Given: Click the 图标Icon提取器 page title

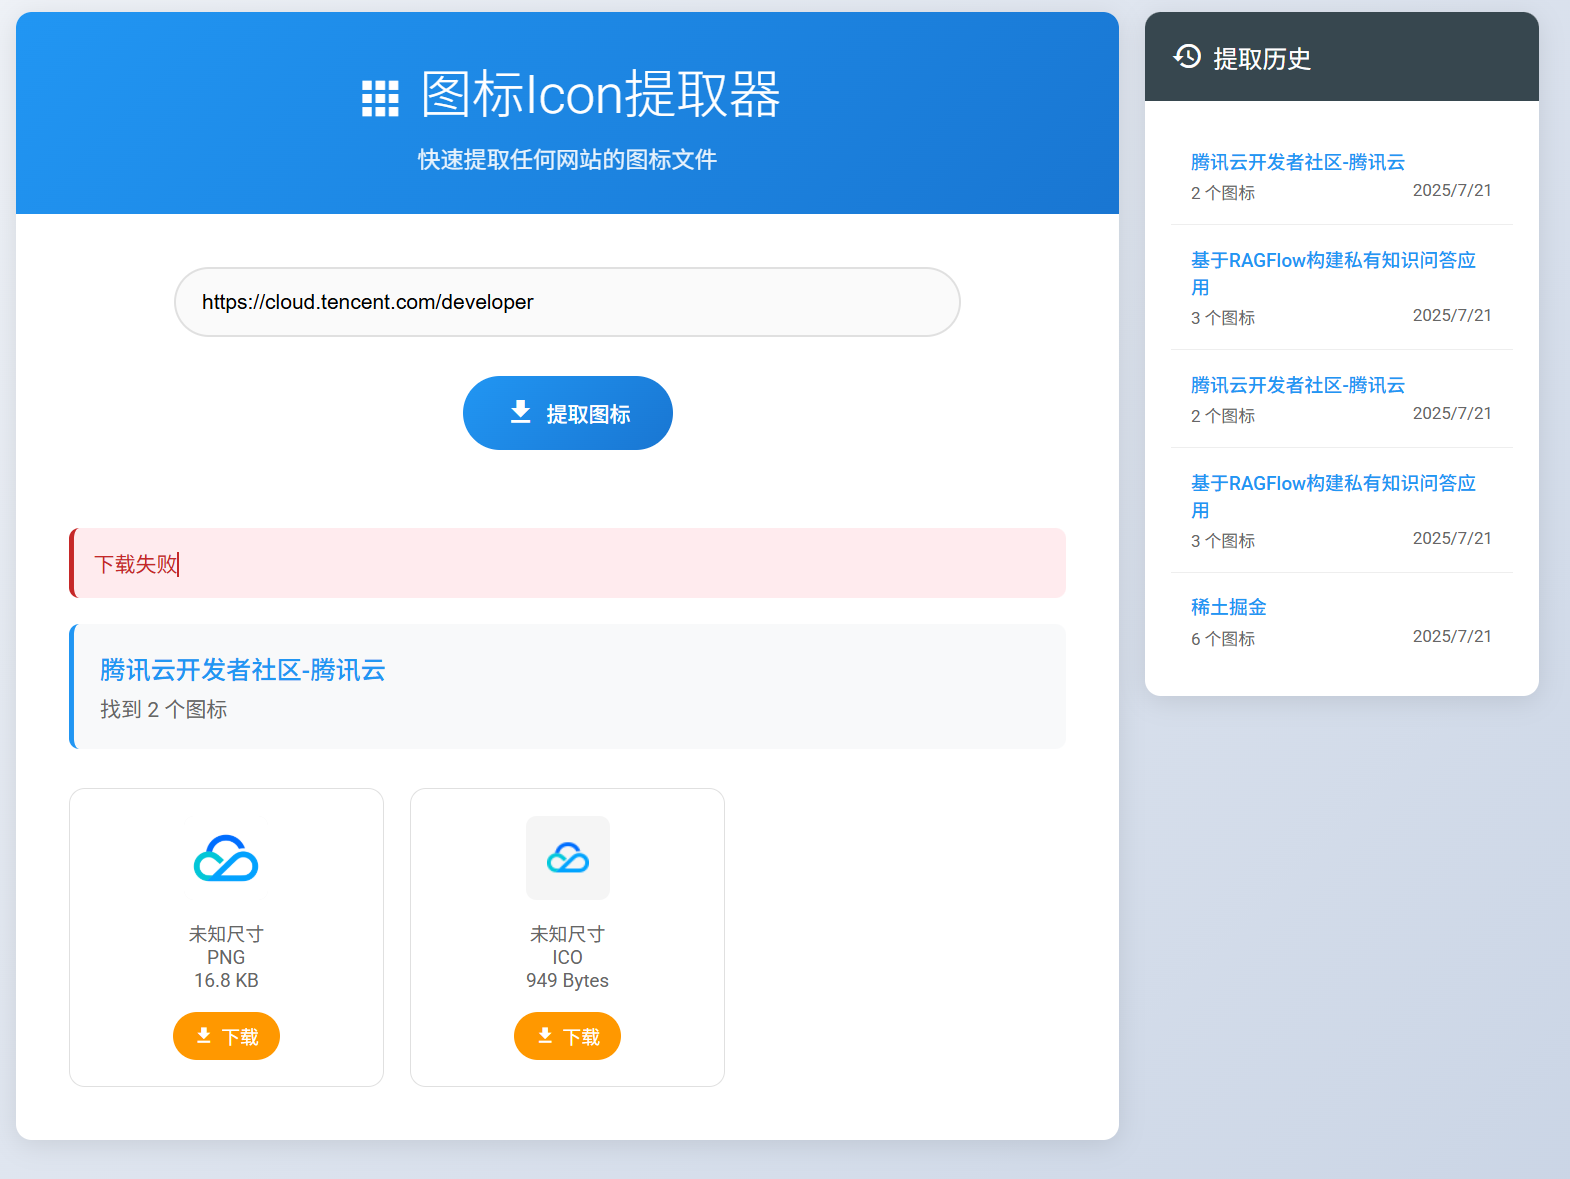Looking at the screenshot, I should click(601, 95).
